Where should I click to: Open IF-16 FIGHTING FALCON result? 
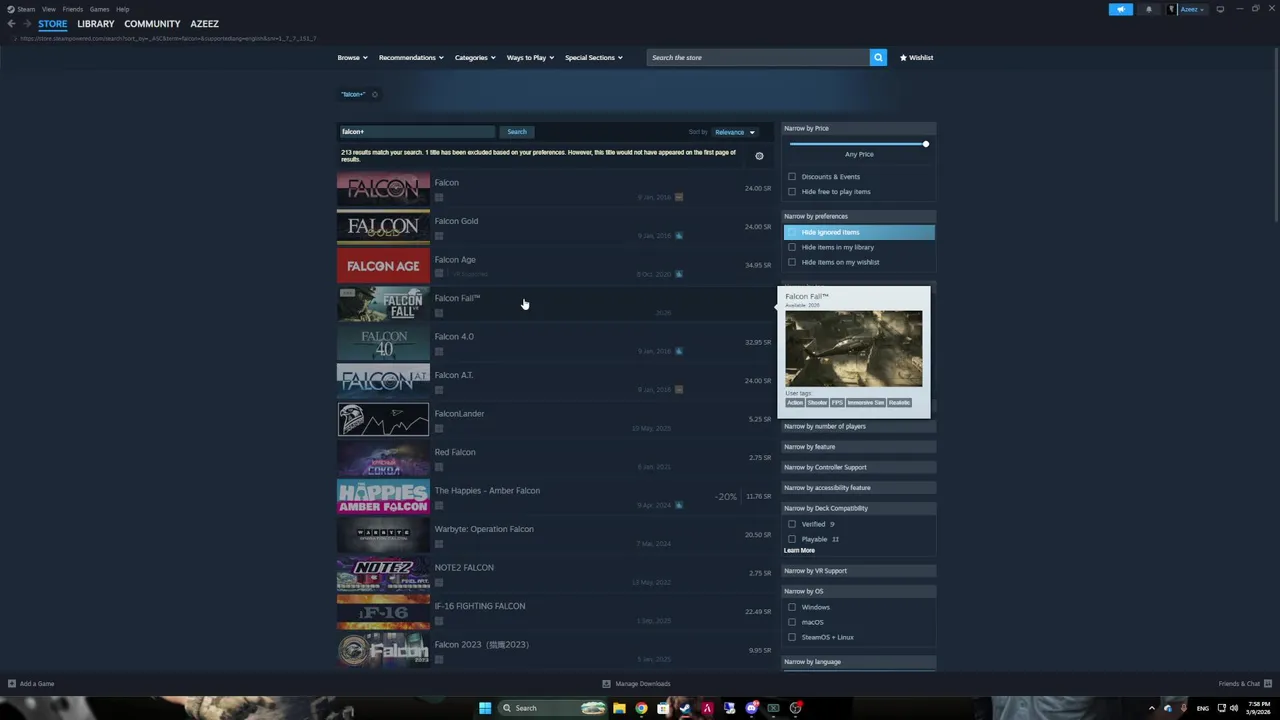click(x=554, y=612)
